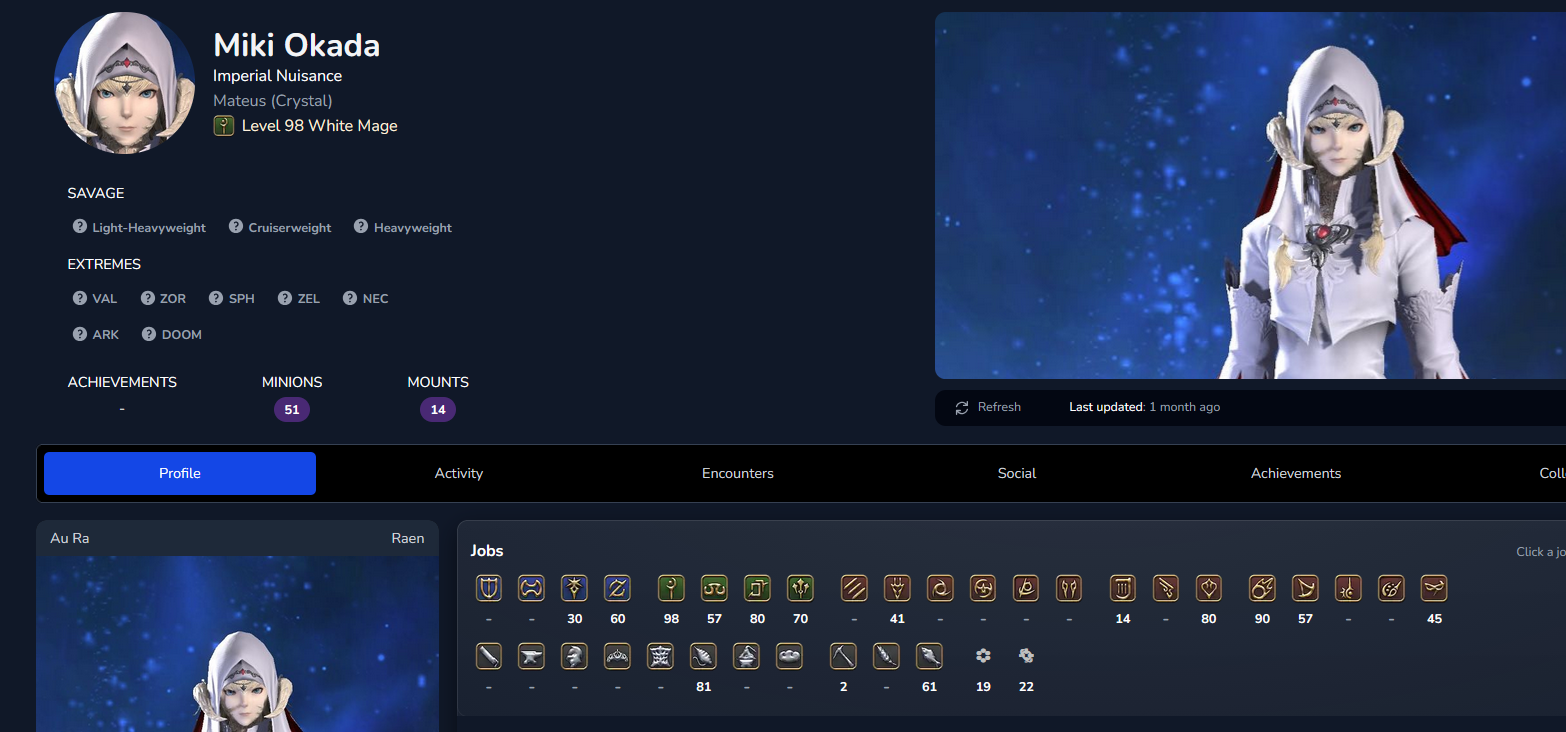Open the Gunbreaker job at level 60

617,588
